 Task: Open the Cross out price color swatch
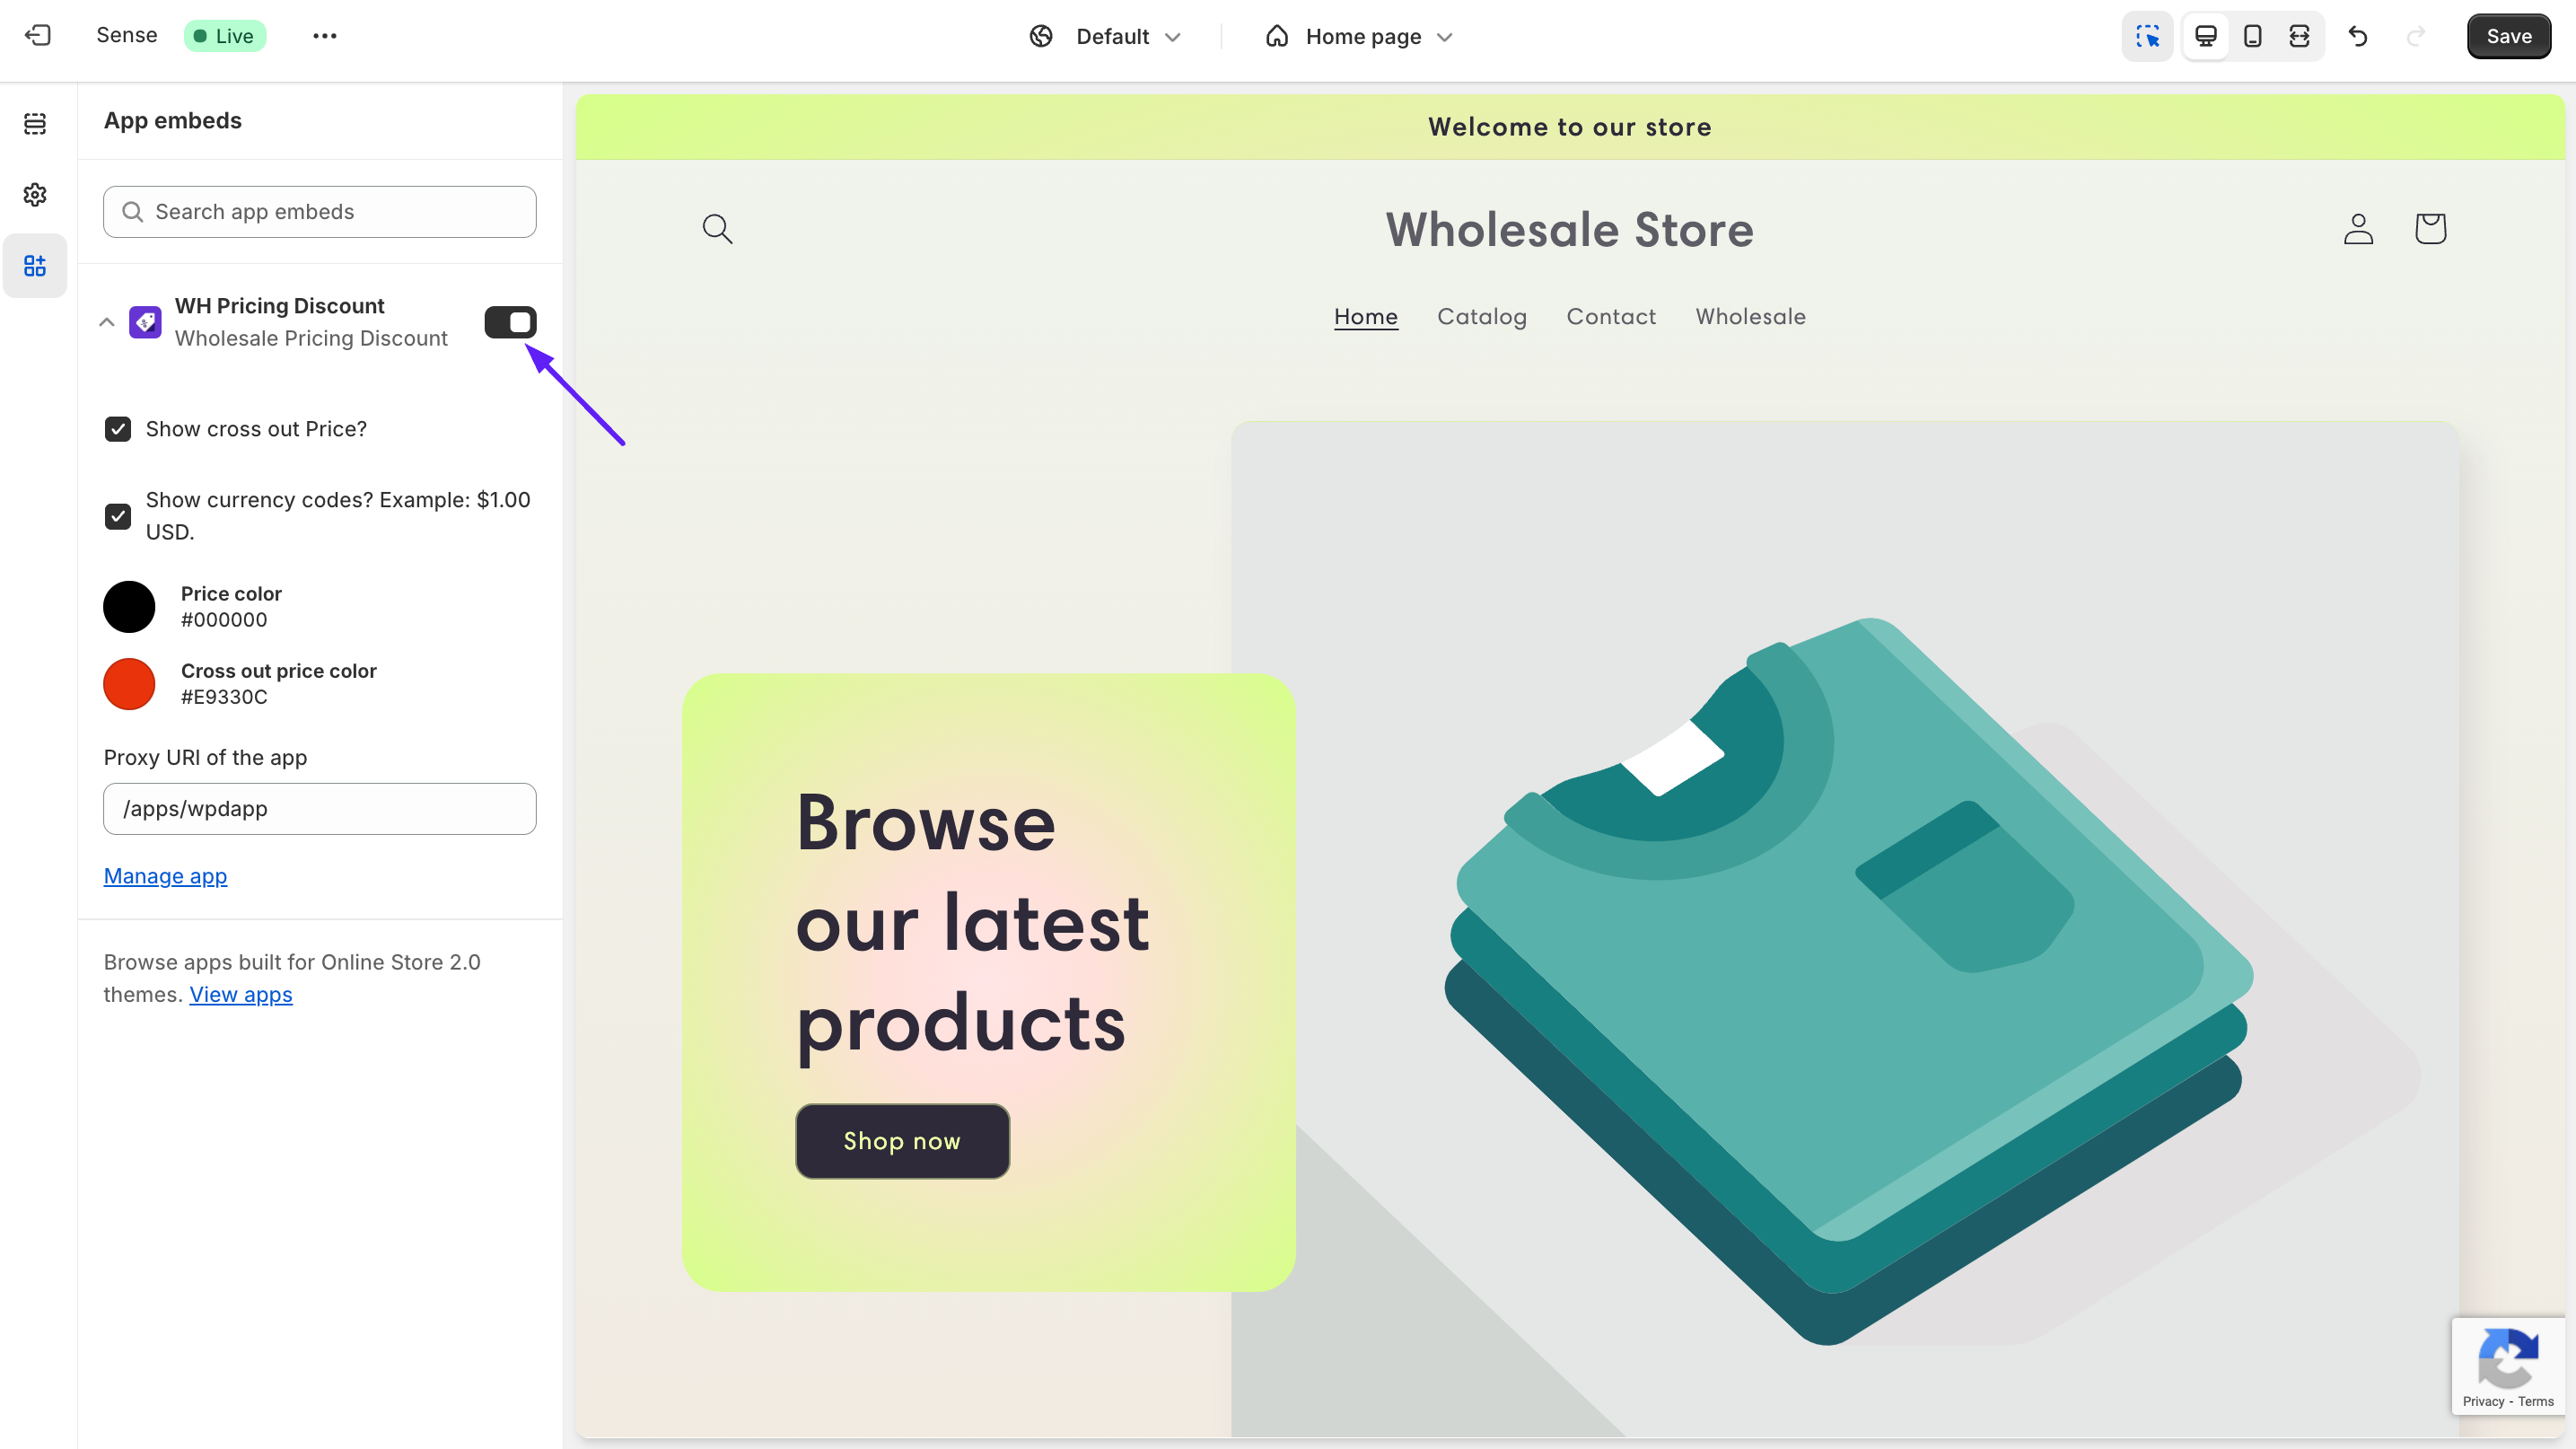tap(129, 684)
